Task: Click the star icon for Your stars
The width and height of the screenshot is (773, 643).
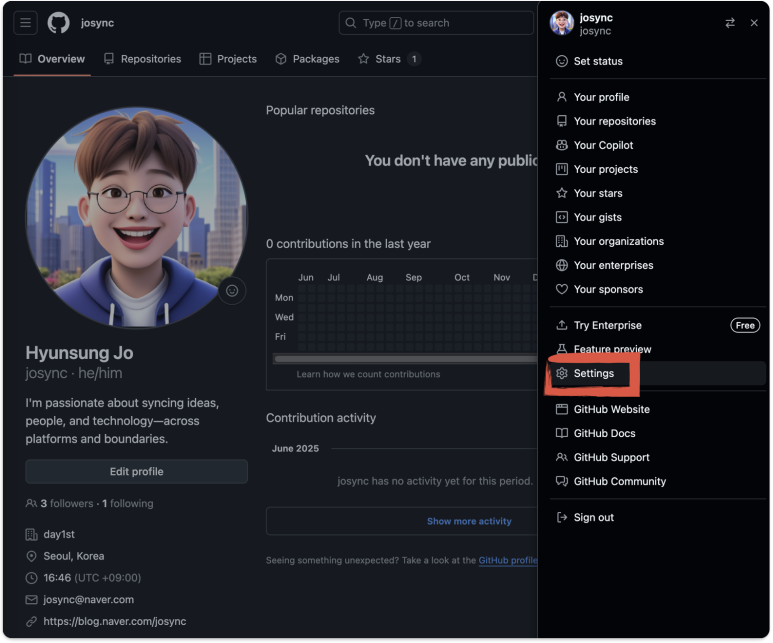Action: point(562,193)
